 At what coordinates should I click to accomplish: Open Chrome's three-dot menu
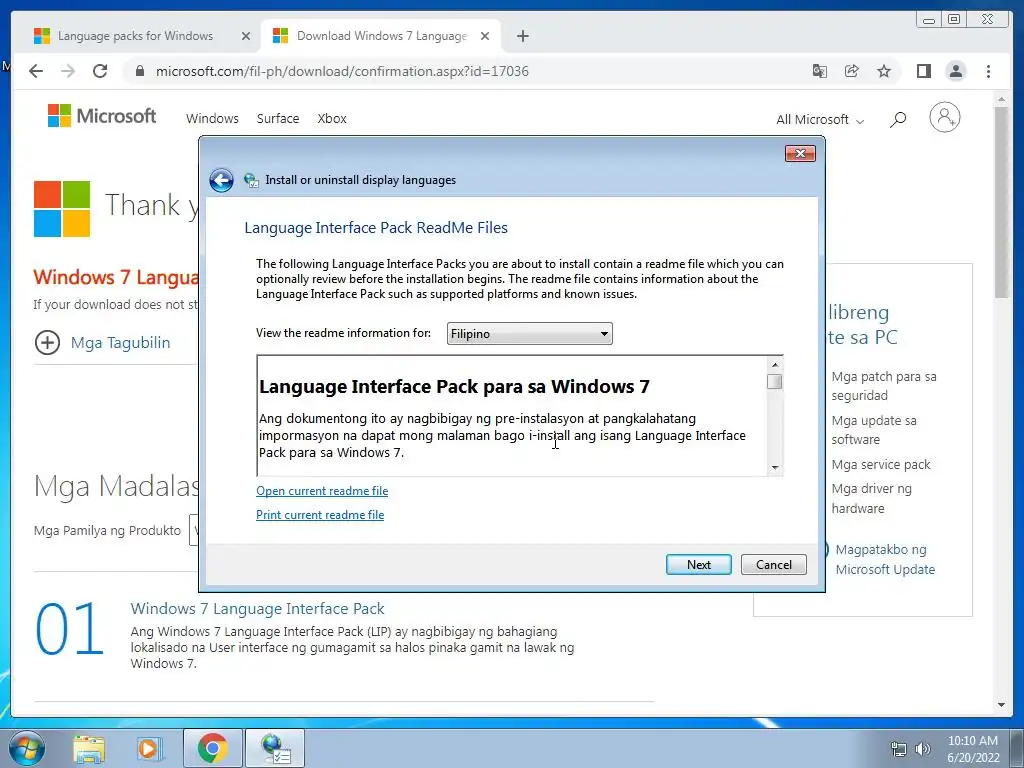(988, 71)
